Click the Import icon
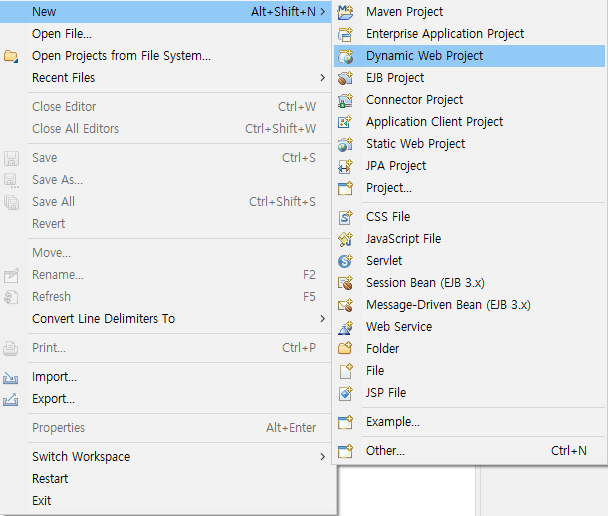 click(x=11, y=377)
